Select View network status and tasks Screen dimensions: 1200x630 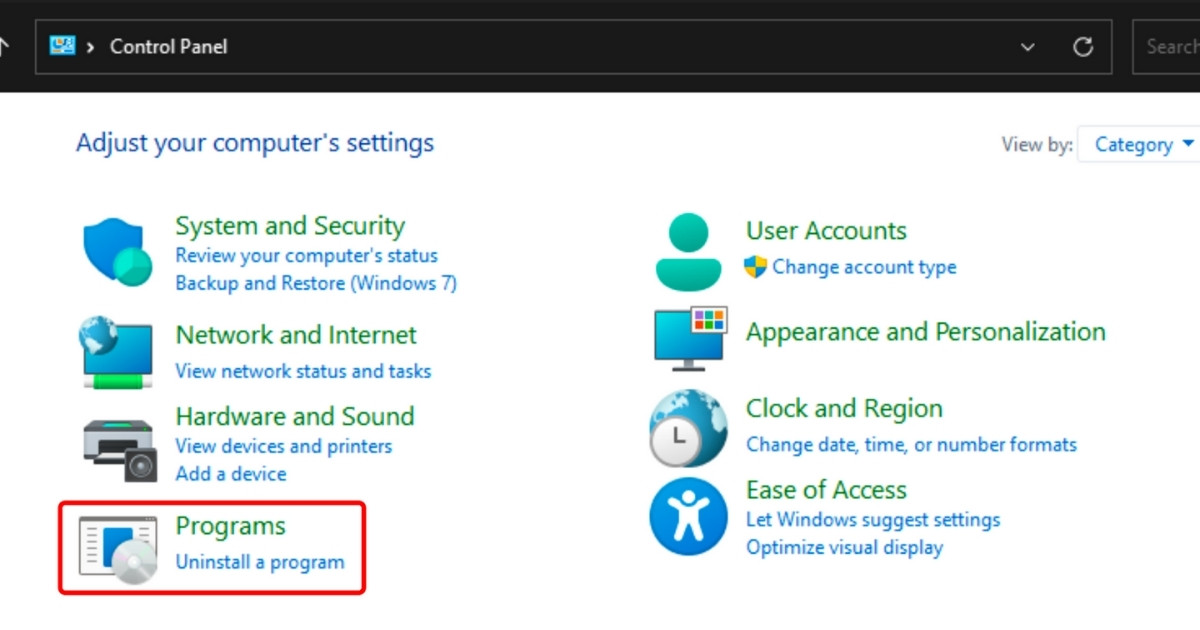[x=303, y=371]
